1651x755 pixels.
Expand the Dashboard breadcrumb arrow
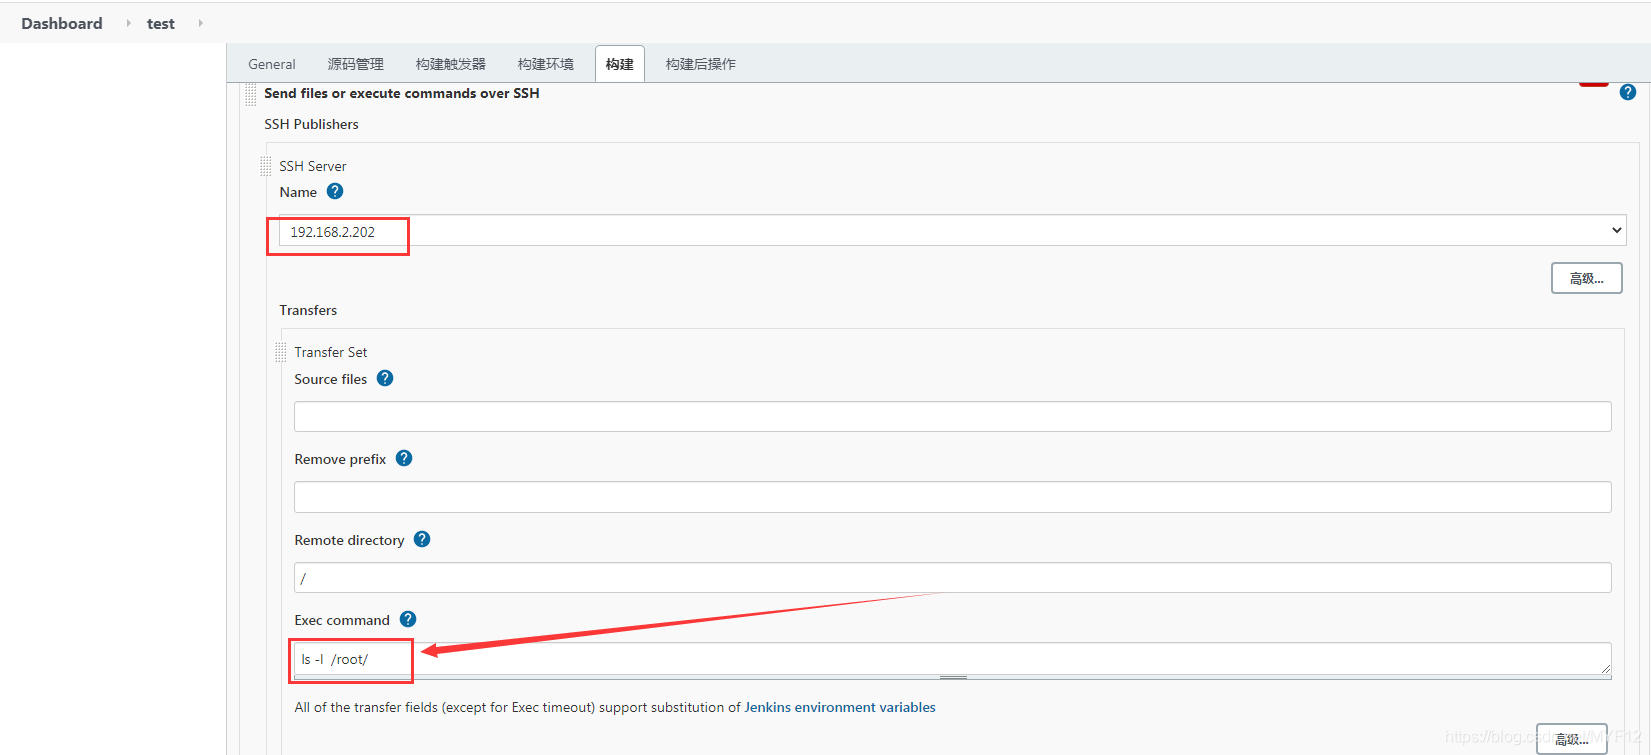[x=128, y=23]
